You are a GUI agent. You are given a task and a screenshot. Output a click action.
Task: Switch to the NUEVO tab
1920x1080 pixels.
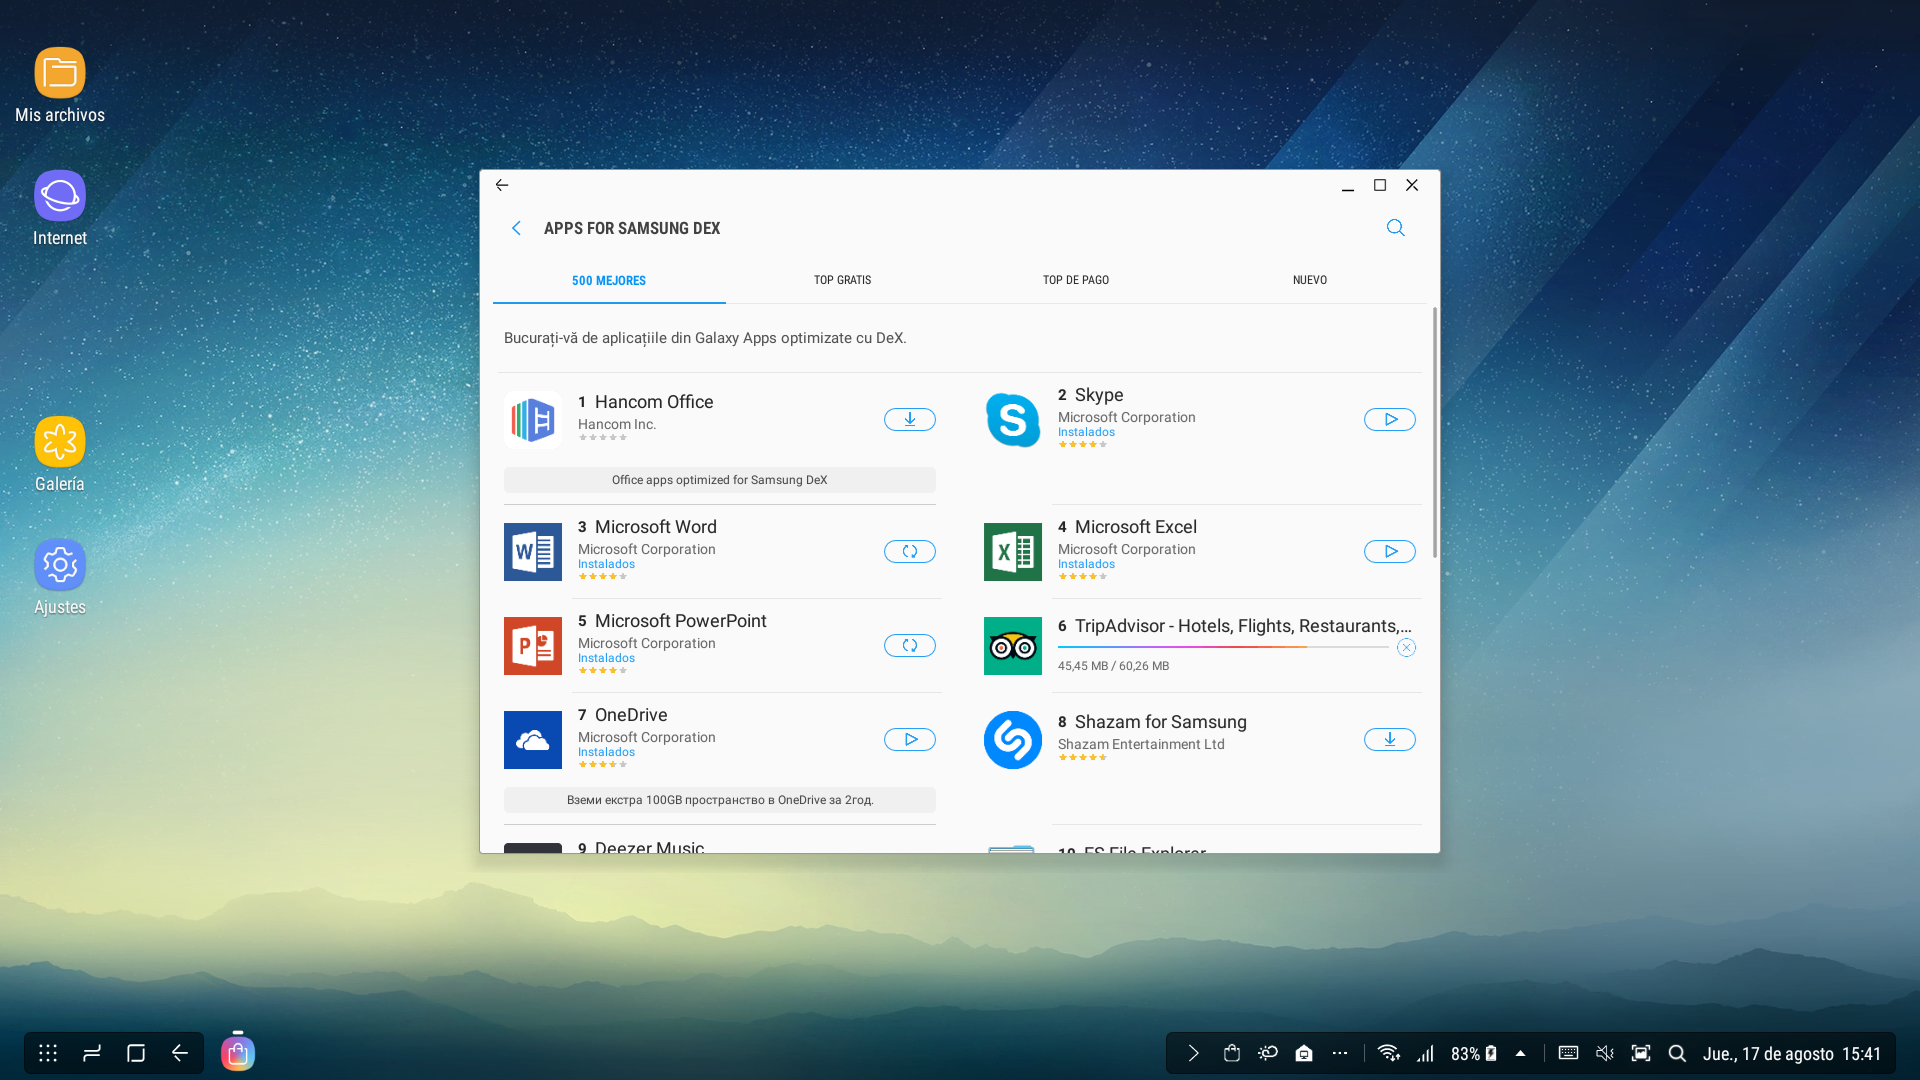(1310, 281)
